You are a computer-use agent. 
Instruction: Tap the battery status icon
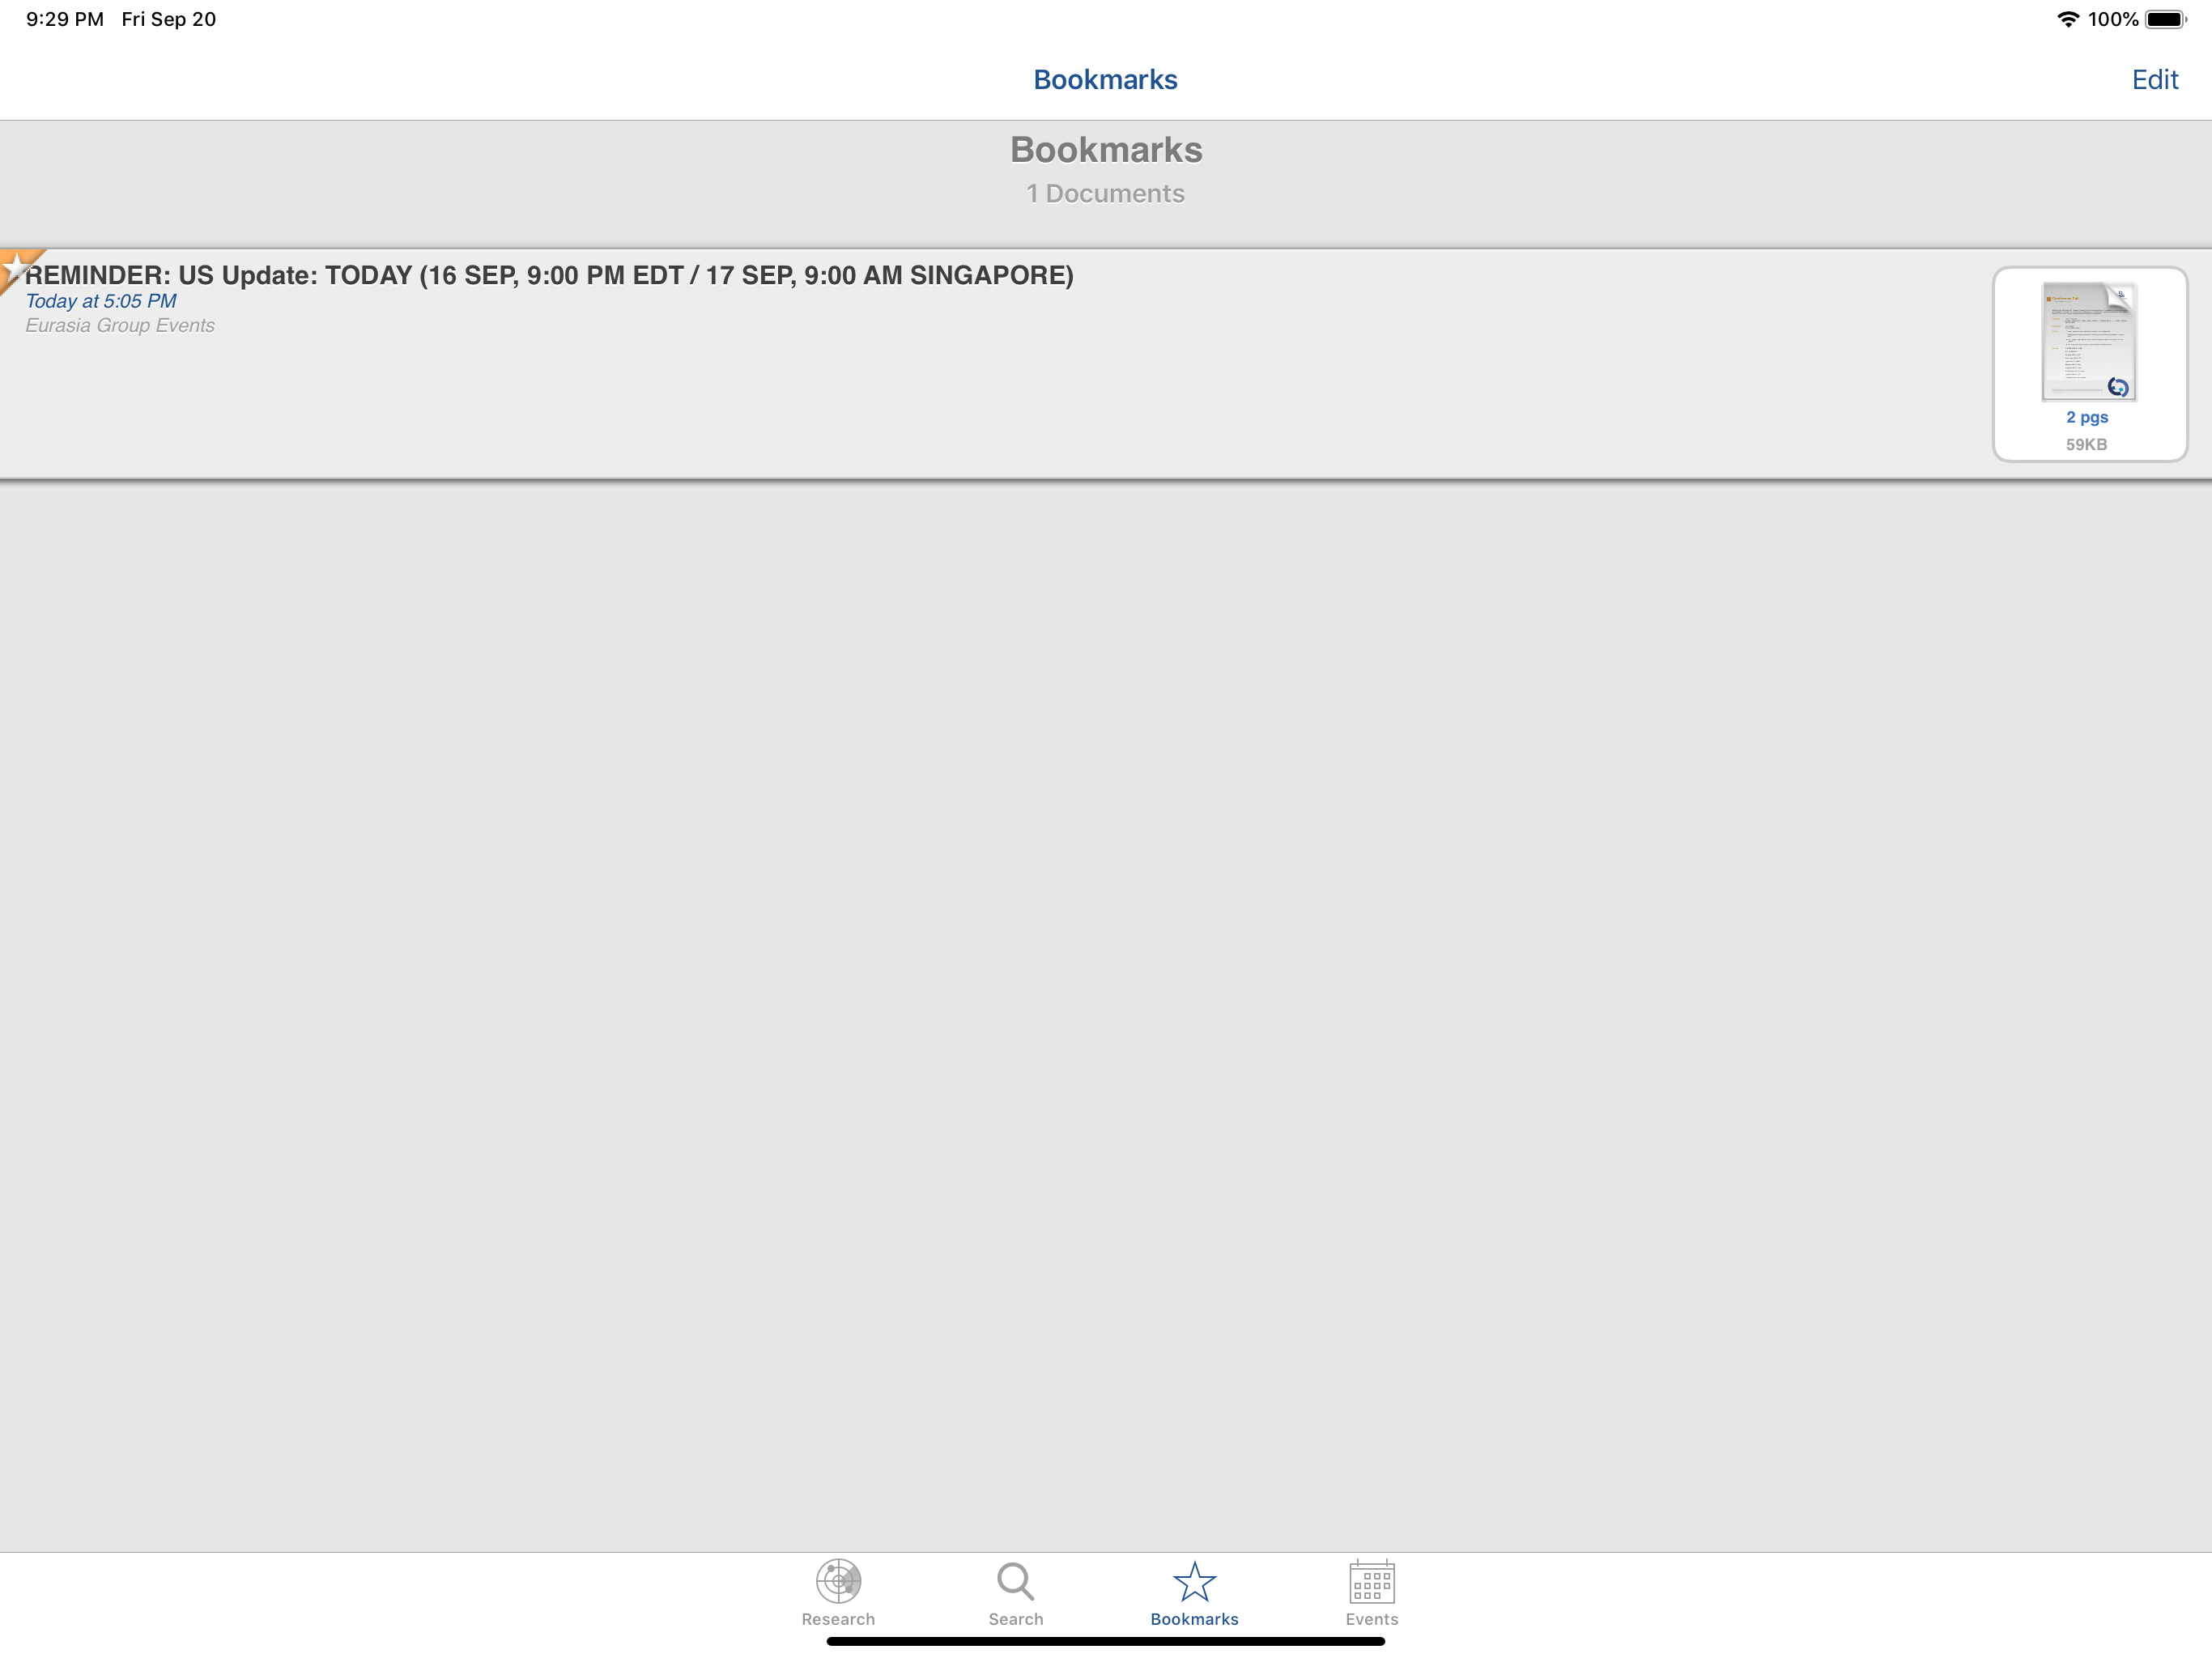pyautogui.click(x=2166, y=19)
